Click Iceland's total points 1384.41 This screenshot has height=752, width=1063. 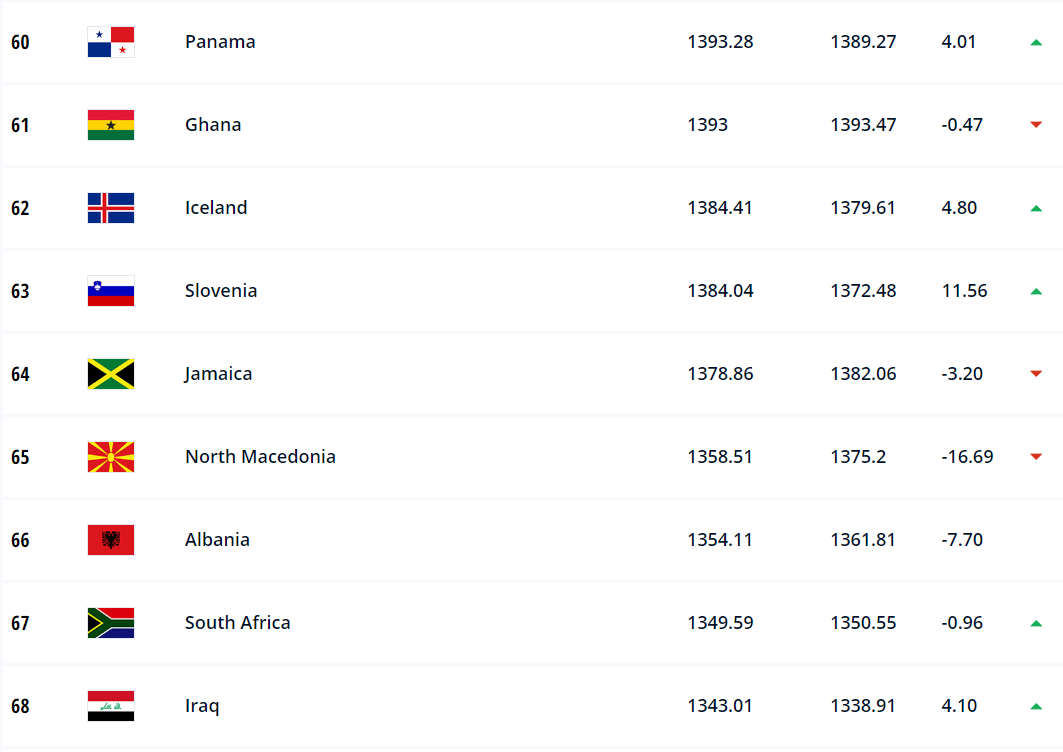pos(720,208)
